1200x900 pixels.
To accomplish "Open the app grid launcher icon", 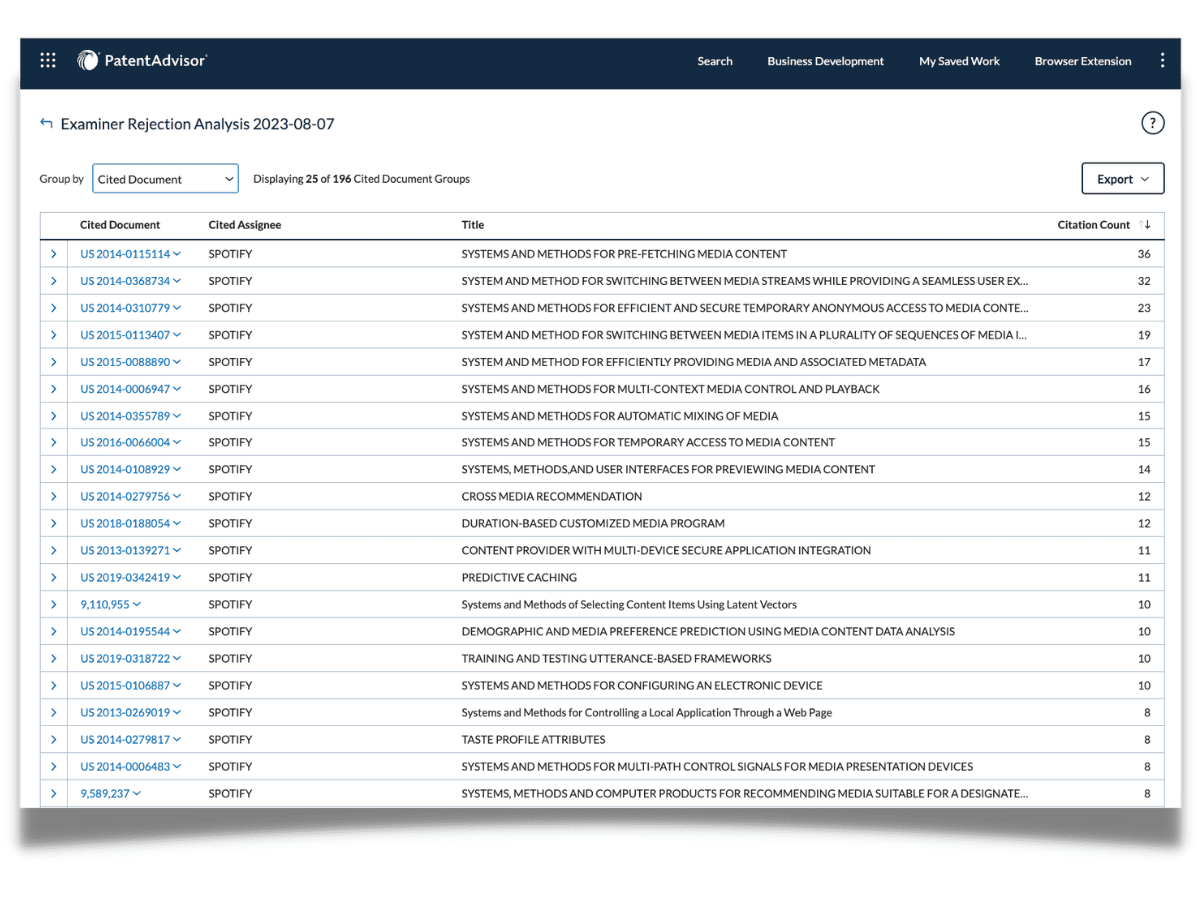I will [x=48, y=61].
